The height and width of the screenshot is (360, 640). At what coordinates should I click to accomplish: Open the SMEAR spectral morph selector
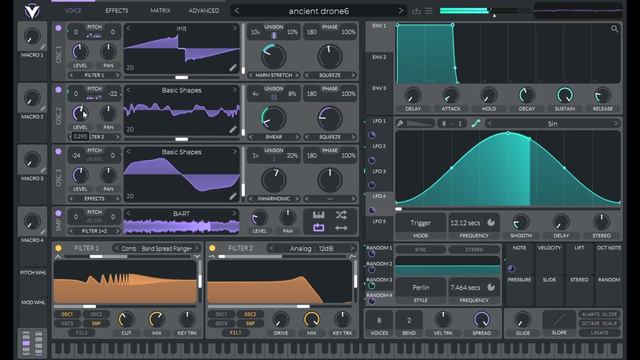point(273,137)
